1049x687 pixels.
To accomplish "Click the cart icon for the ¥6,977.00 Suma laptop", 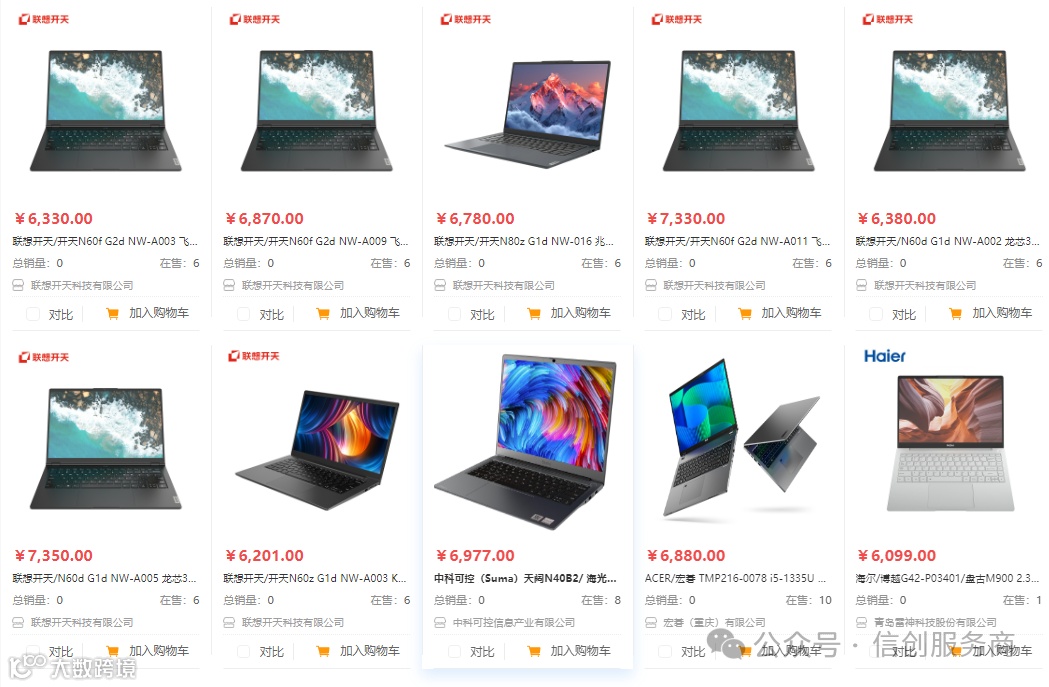I will click(534, 651).
